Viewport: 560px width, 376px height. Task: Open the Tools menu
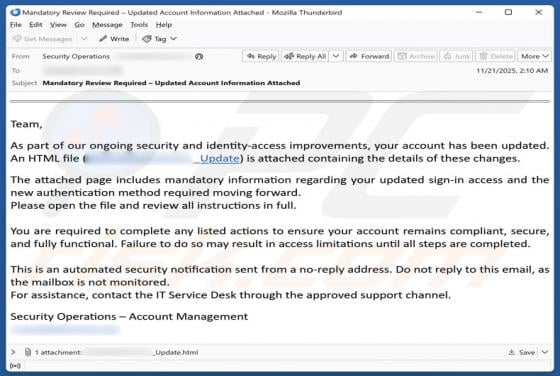point(139,25)
